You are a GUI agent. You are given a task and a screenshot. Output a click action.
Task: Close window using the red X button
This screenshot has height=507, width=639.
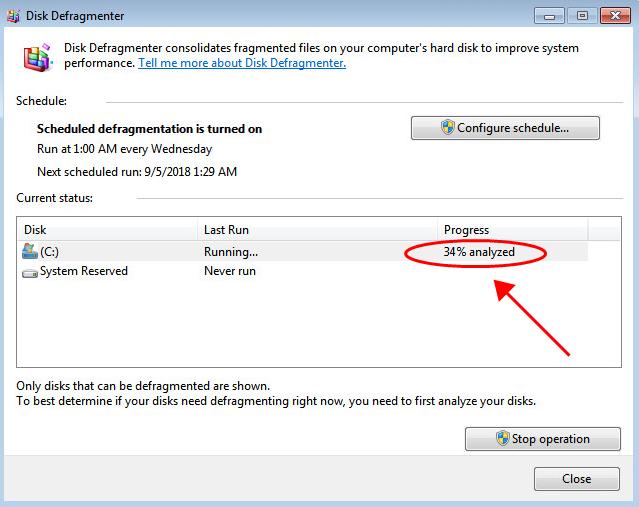tap(615, 16)
